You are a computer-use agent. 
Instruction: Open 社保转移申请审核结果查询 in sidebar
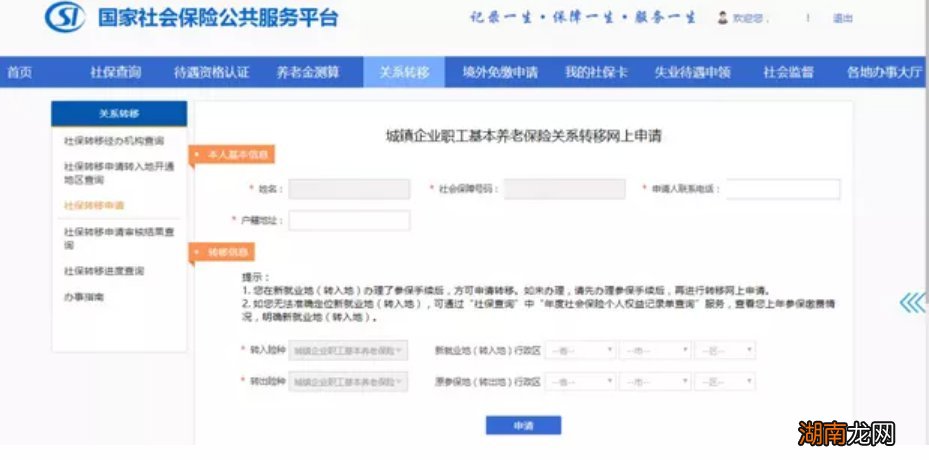[118, 238]
